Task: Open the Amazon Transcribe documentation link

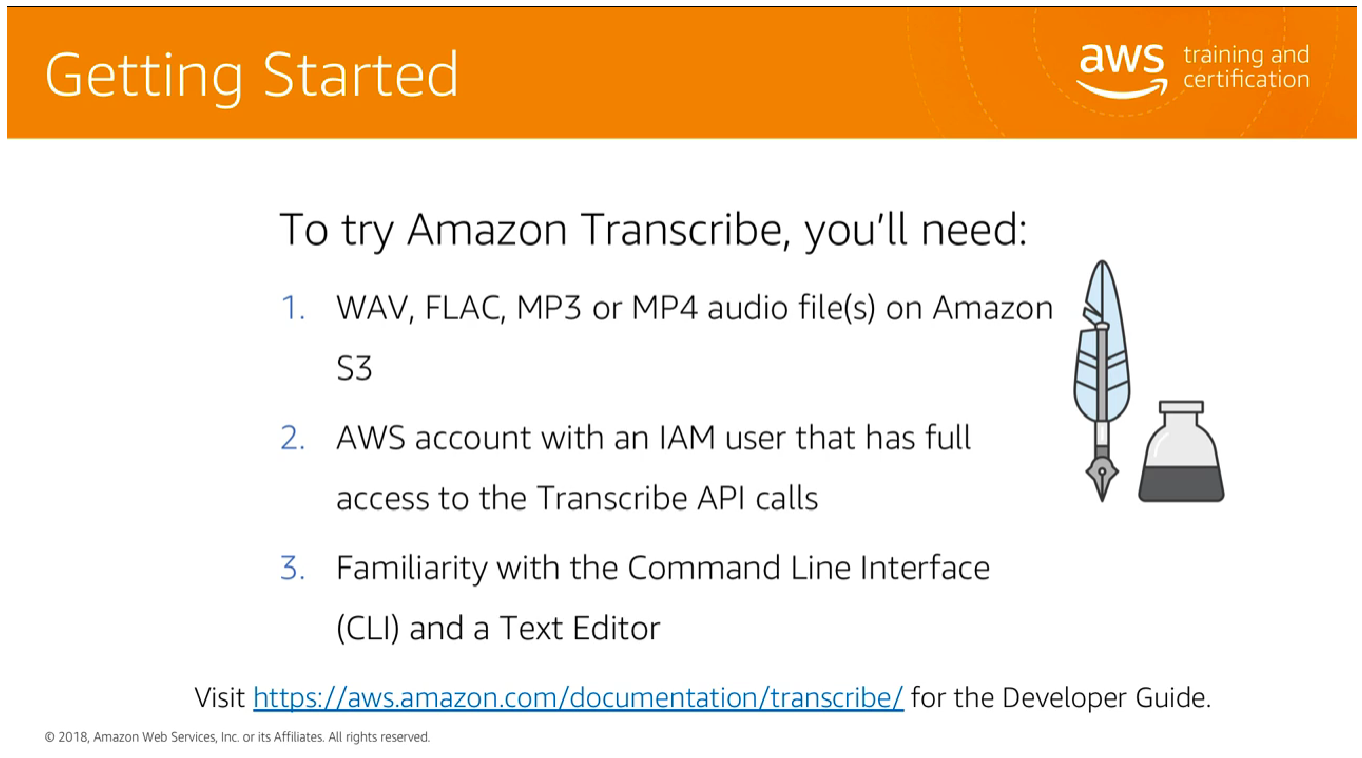Action: click(578, 697)
